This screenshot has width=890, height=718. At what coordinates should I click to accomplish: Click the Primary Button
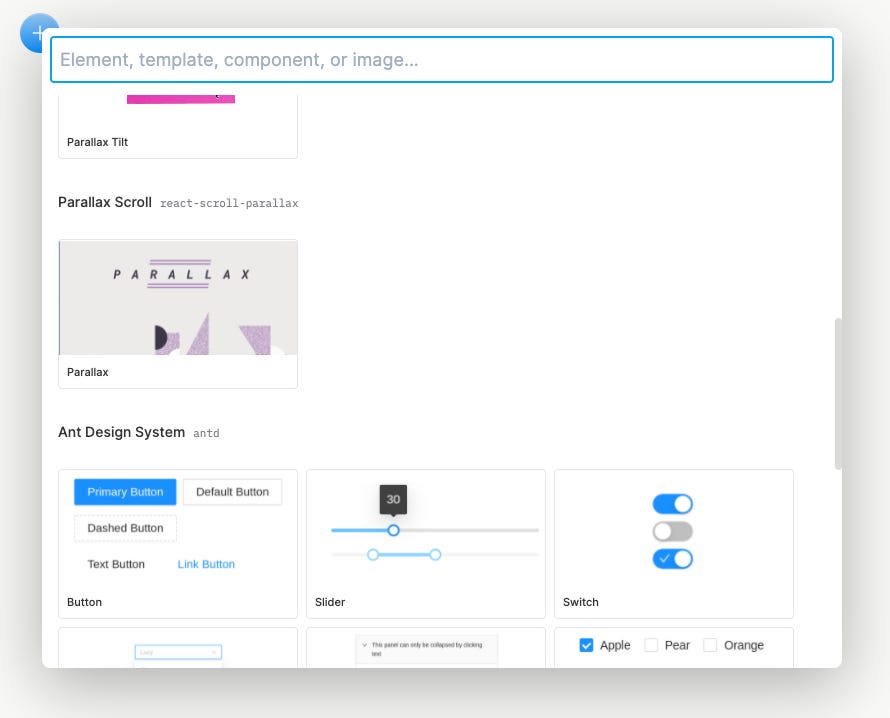[x=124, y=491]
